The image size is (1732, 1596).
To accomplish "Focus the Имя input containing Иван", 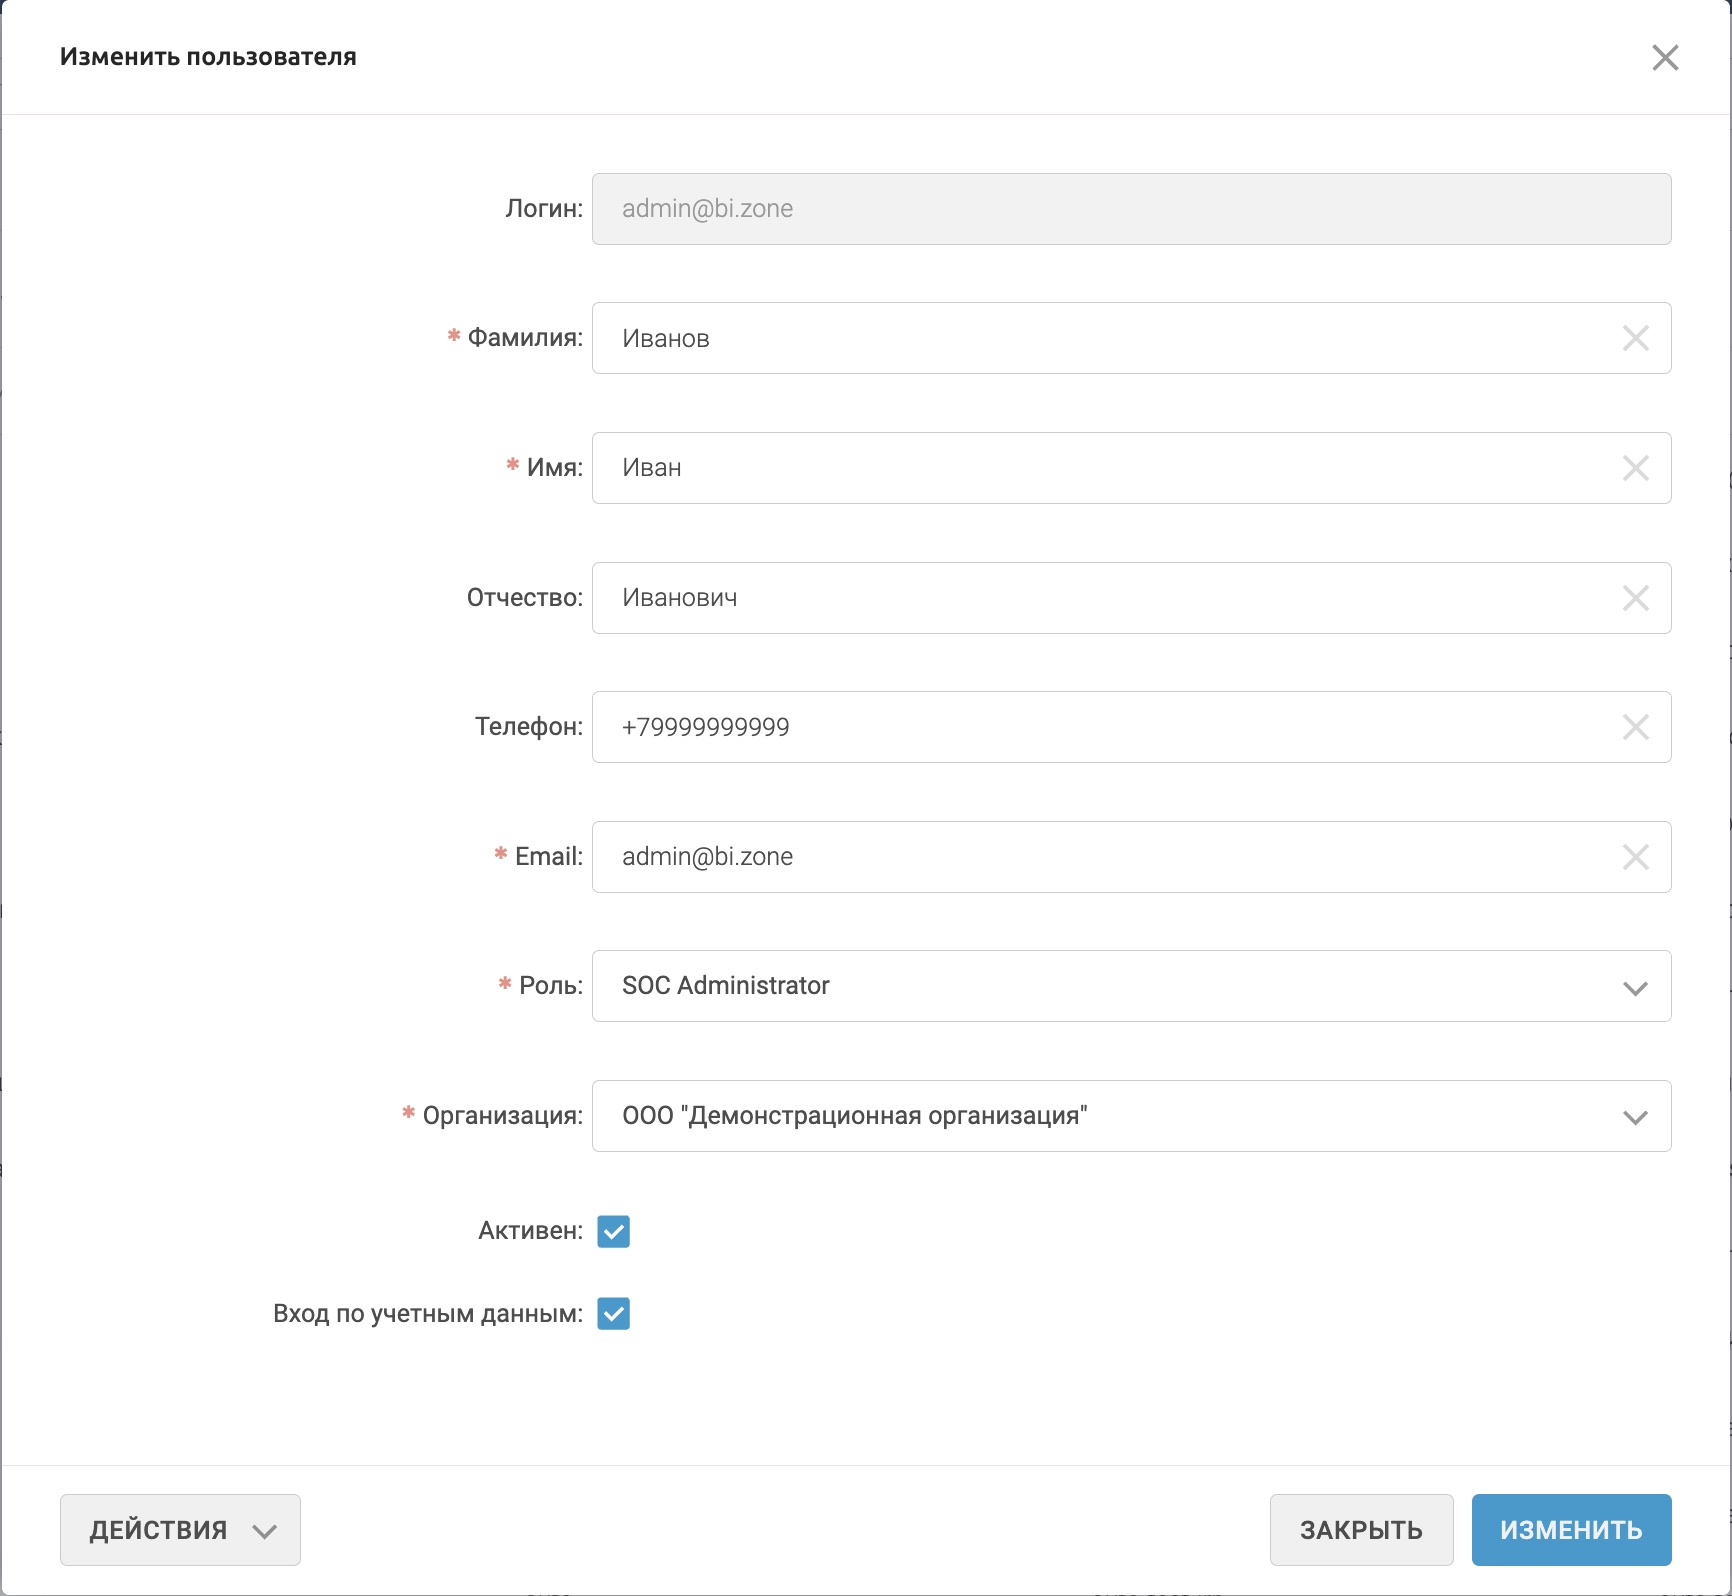I will click(1100, 468).
